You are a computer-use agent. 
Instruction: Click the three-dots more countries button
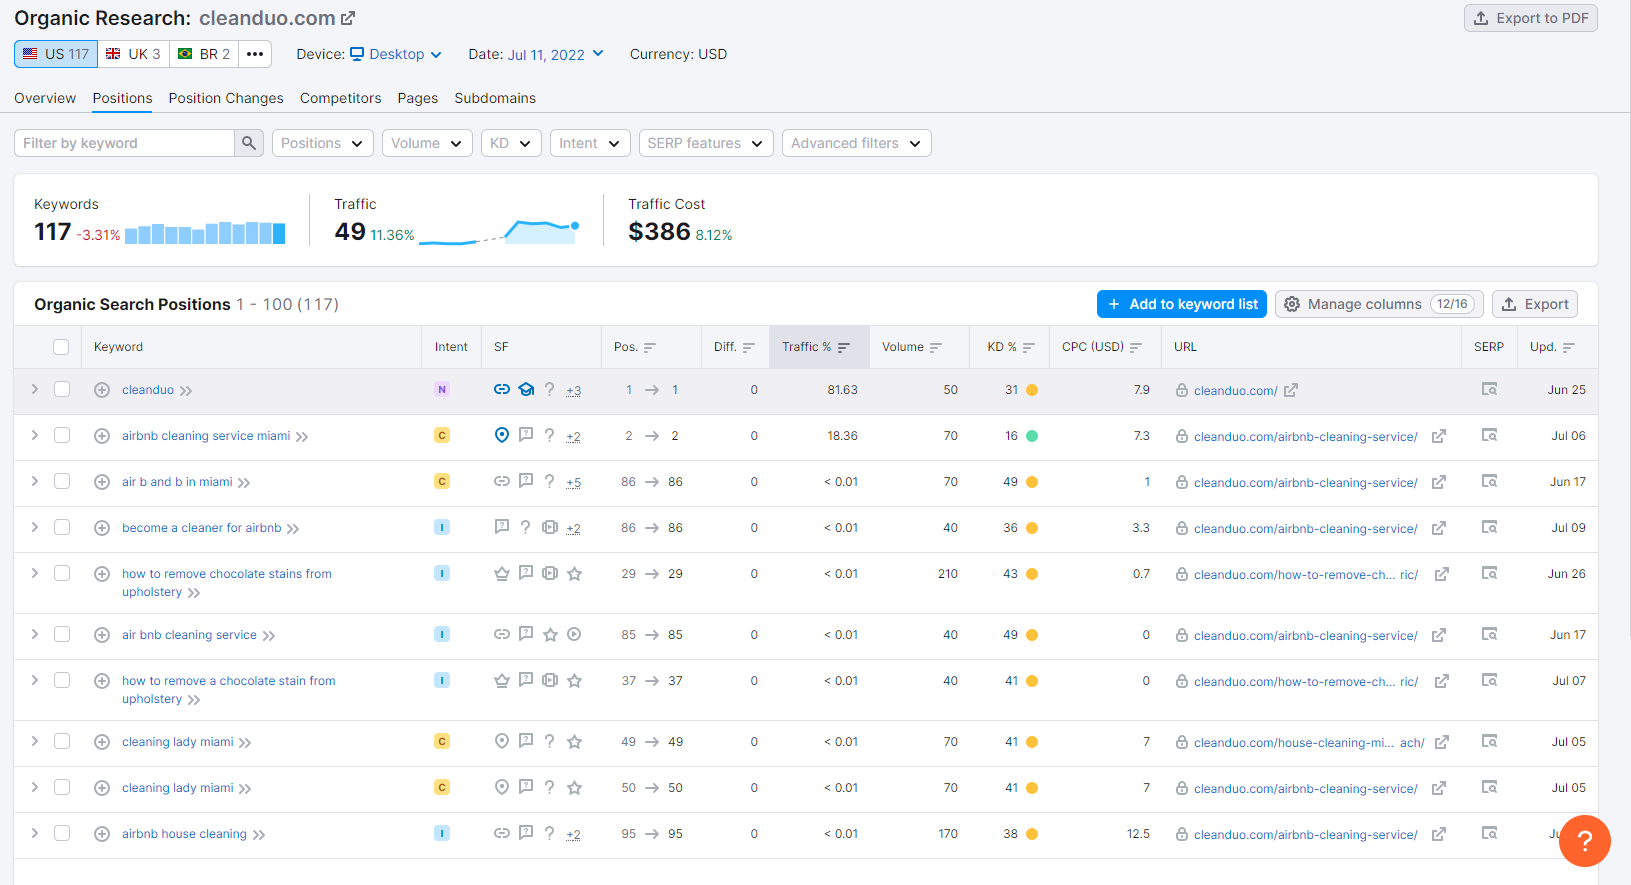[x=255, y=54]
